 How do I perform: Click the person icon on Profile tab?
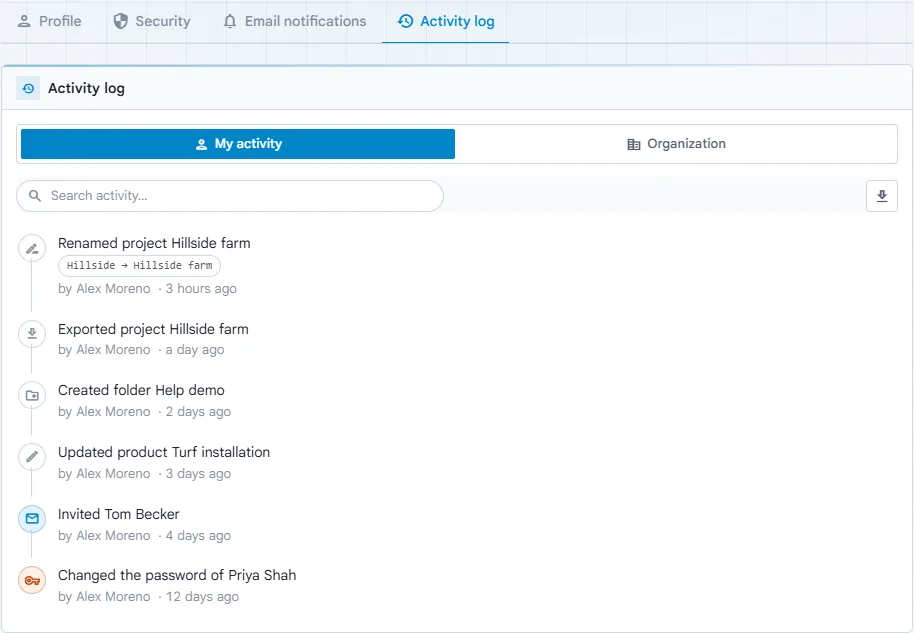point(24,22)
